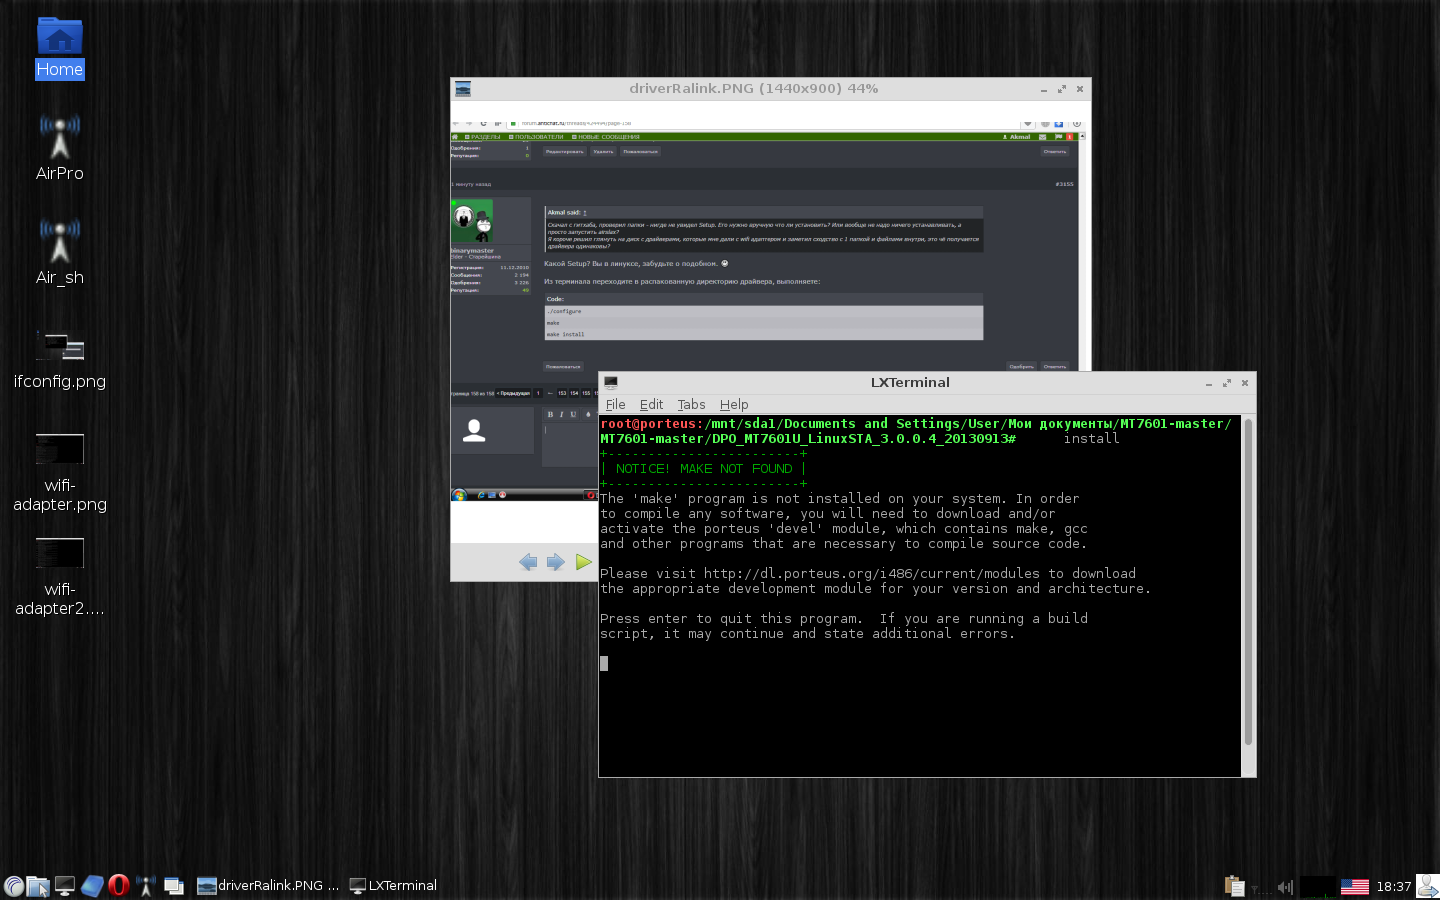Go to previous image in image viewer
Image resolution: width=1440 pixels, height=900 pixels.
point(528,562)
